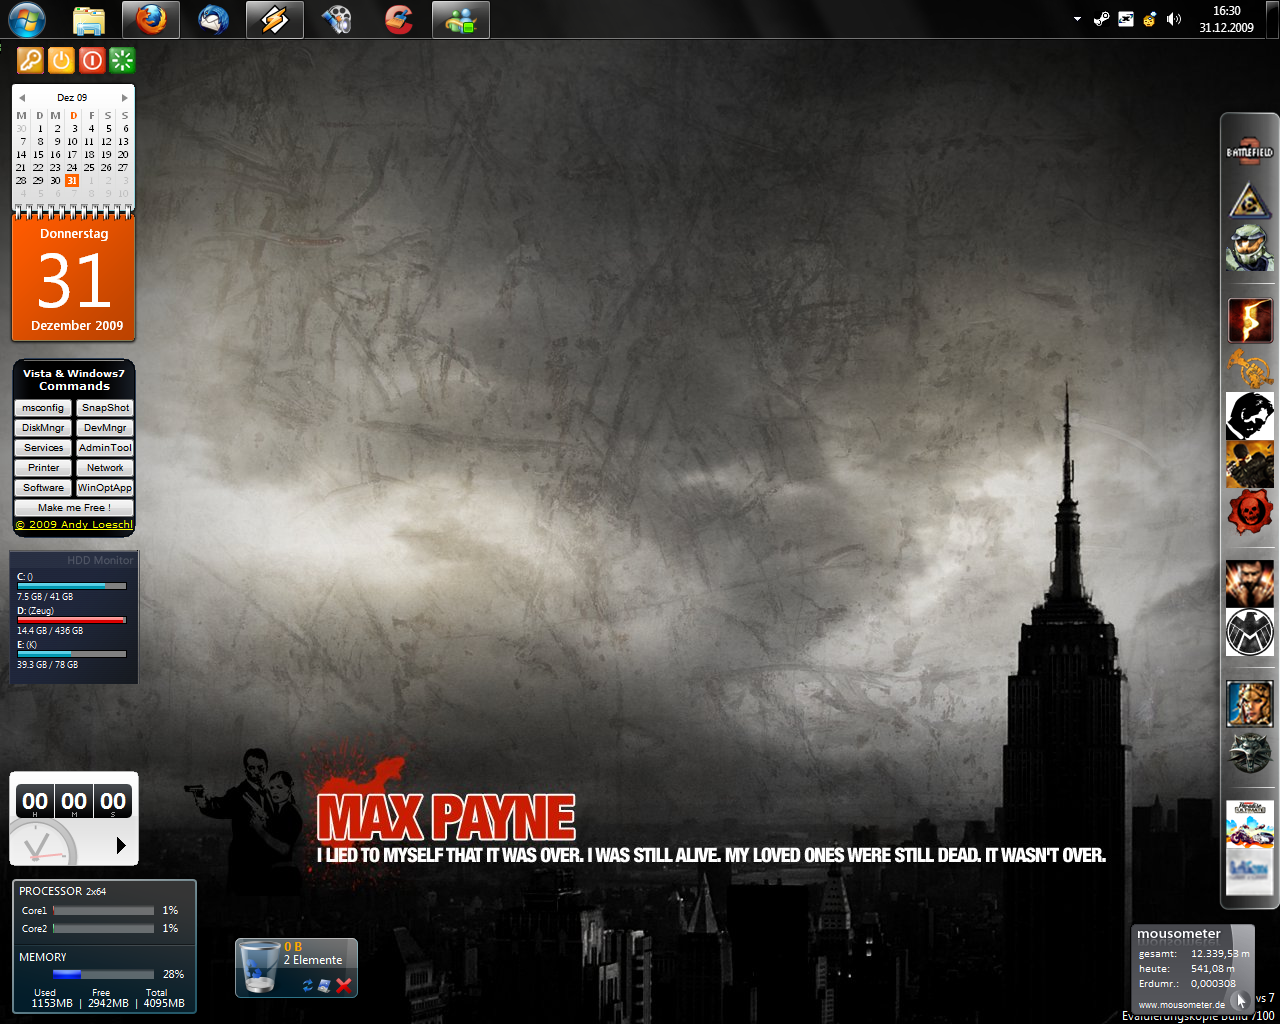Open the www.mousometer.de link
The image size is (1280, 1024).
pos(1182,1005)
